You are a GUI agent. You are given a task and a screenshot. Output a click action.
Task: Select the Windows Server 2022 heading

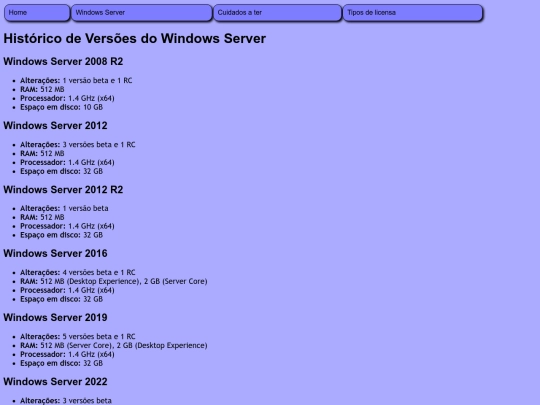[x=55, y=382]
